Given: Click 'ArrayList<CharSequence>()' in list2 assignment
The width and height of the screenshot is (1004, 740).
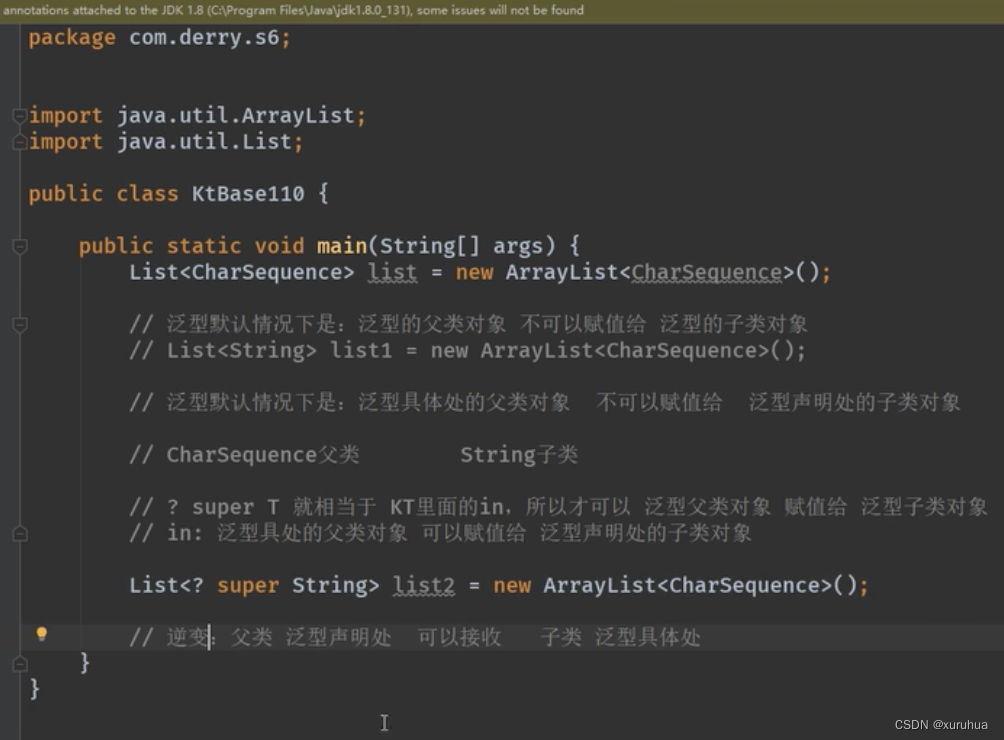Looking at the screenshot, I should tap(700, 586).
